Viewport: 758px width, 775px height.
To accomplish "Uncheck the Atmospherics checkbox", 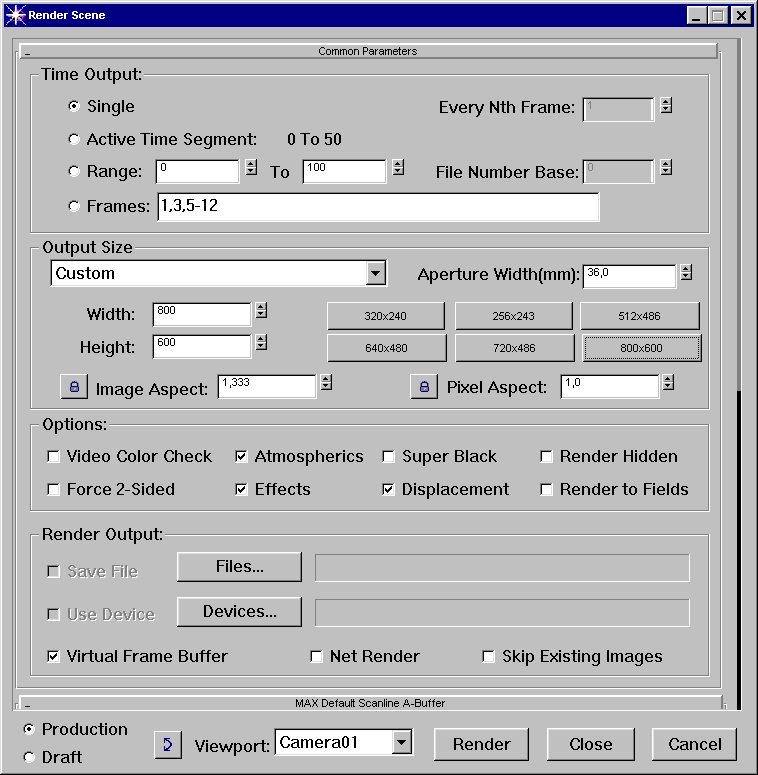I will click(x=241, y=457).
